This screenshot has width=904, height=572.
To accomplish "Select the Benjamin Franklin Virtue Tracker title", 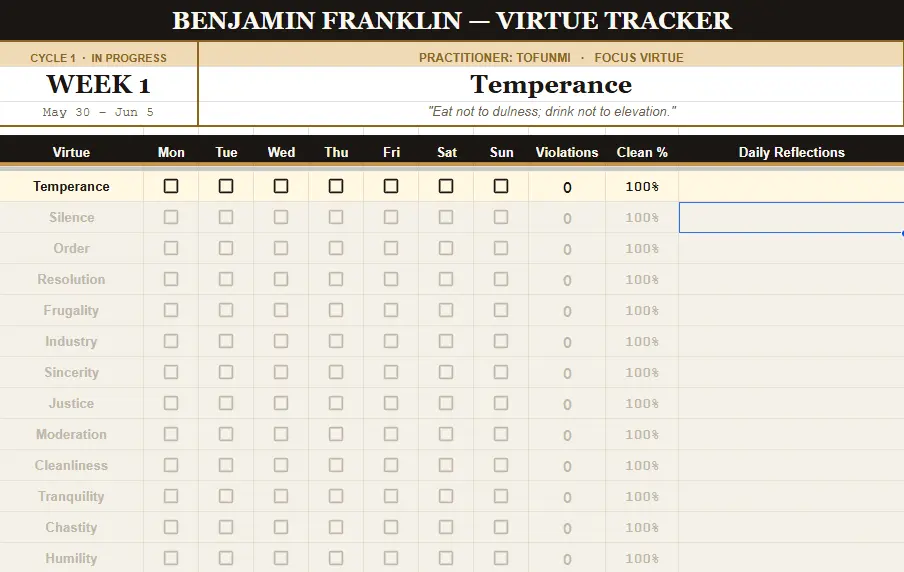I will [452, 21].
